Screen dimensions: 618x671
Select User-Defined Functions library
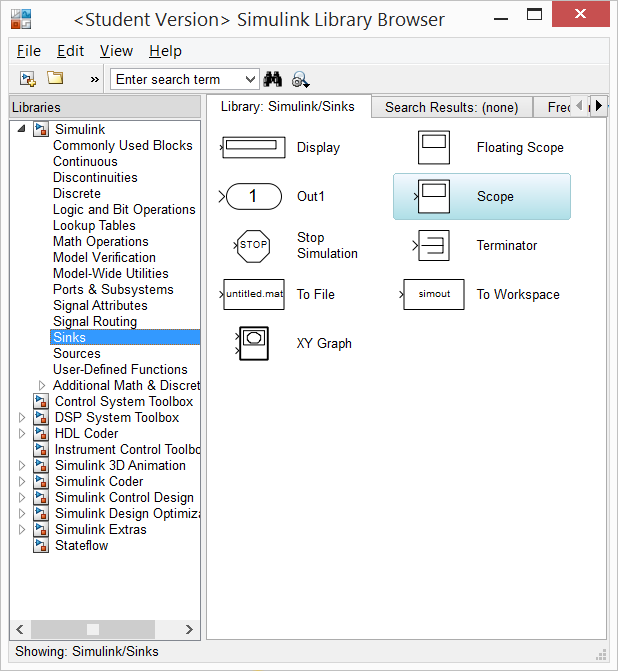pyautogui.click(x=120, y=369)
